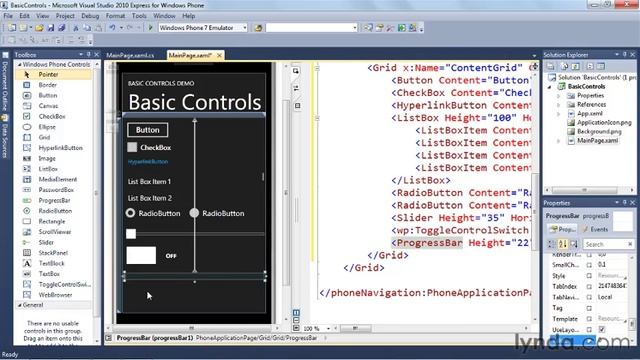Click the Button control in the designer
The height and width of the screenshot is (360, 640).
(147, 130)
